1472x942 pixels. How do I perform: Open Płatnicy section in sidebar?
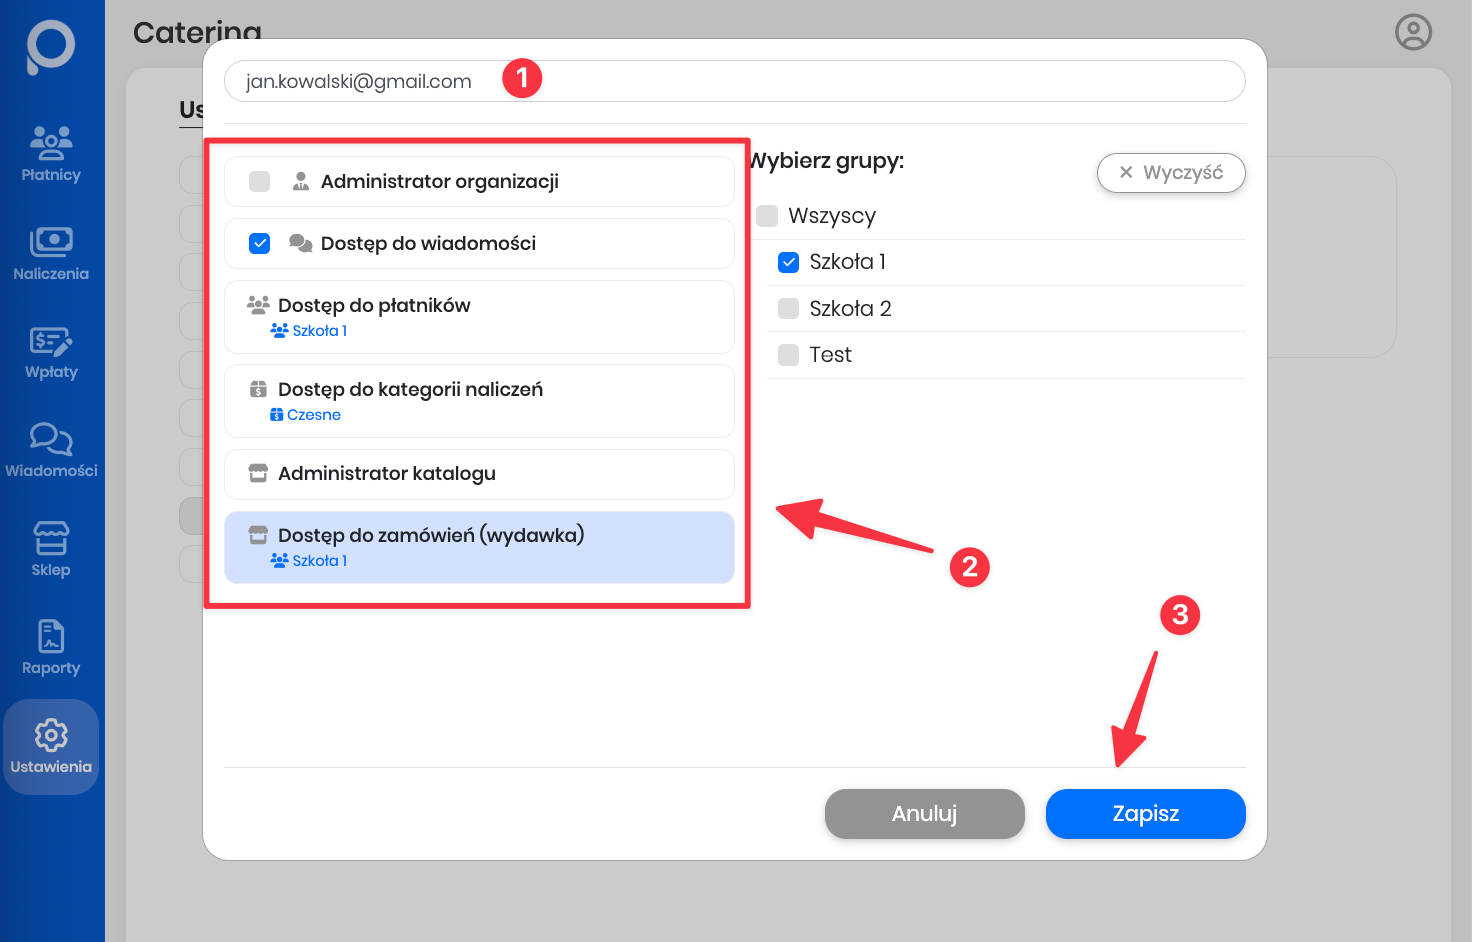coord(51,154)
